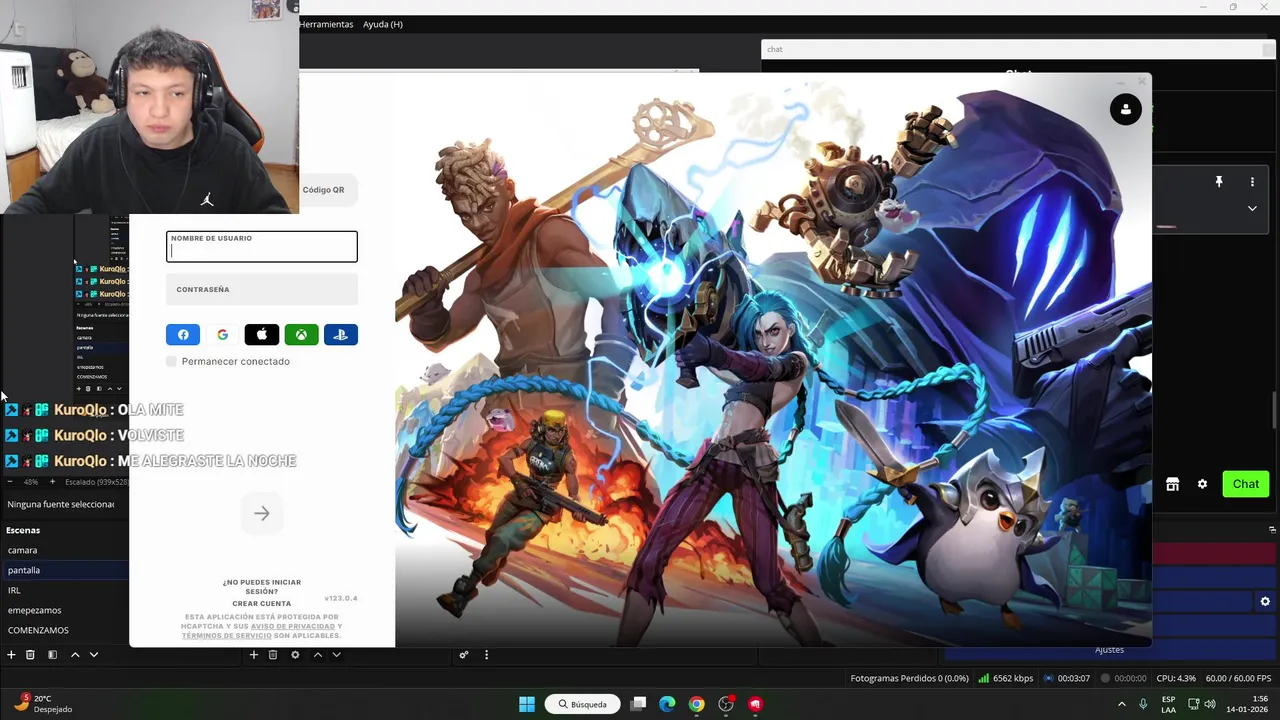
Task: Open source properties gear icon
Action: 295,655
